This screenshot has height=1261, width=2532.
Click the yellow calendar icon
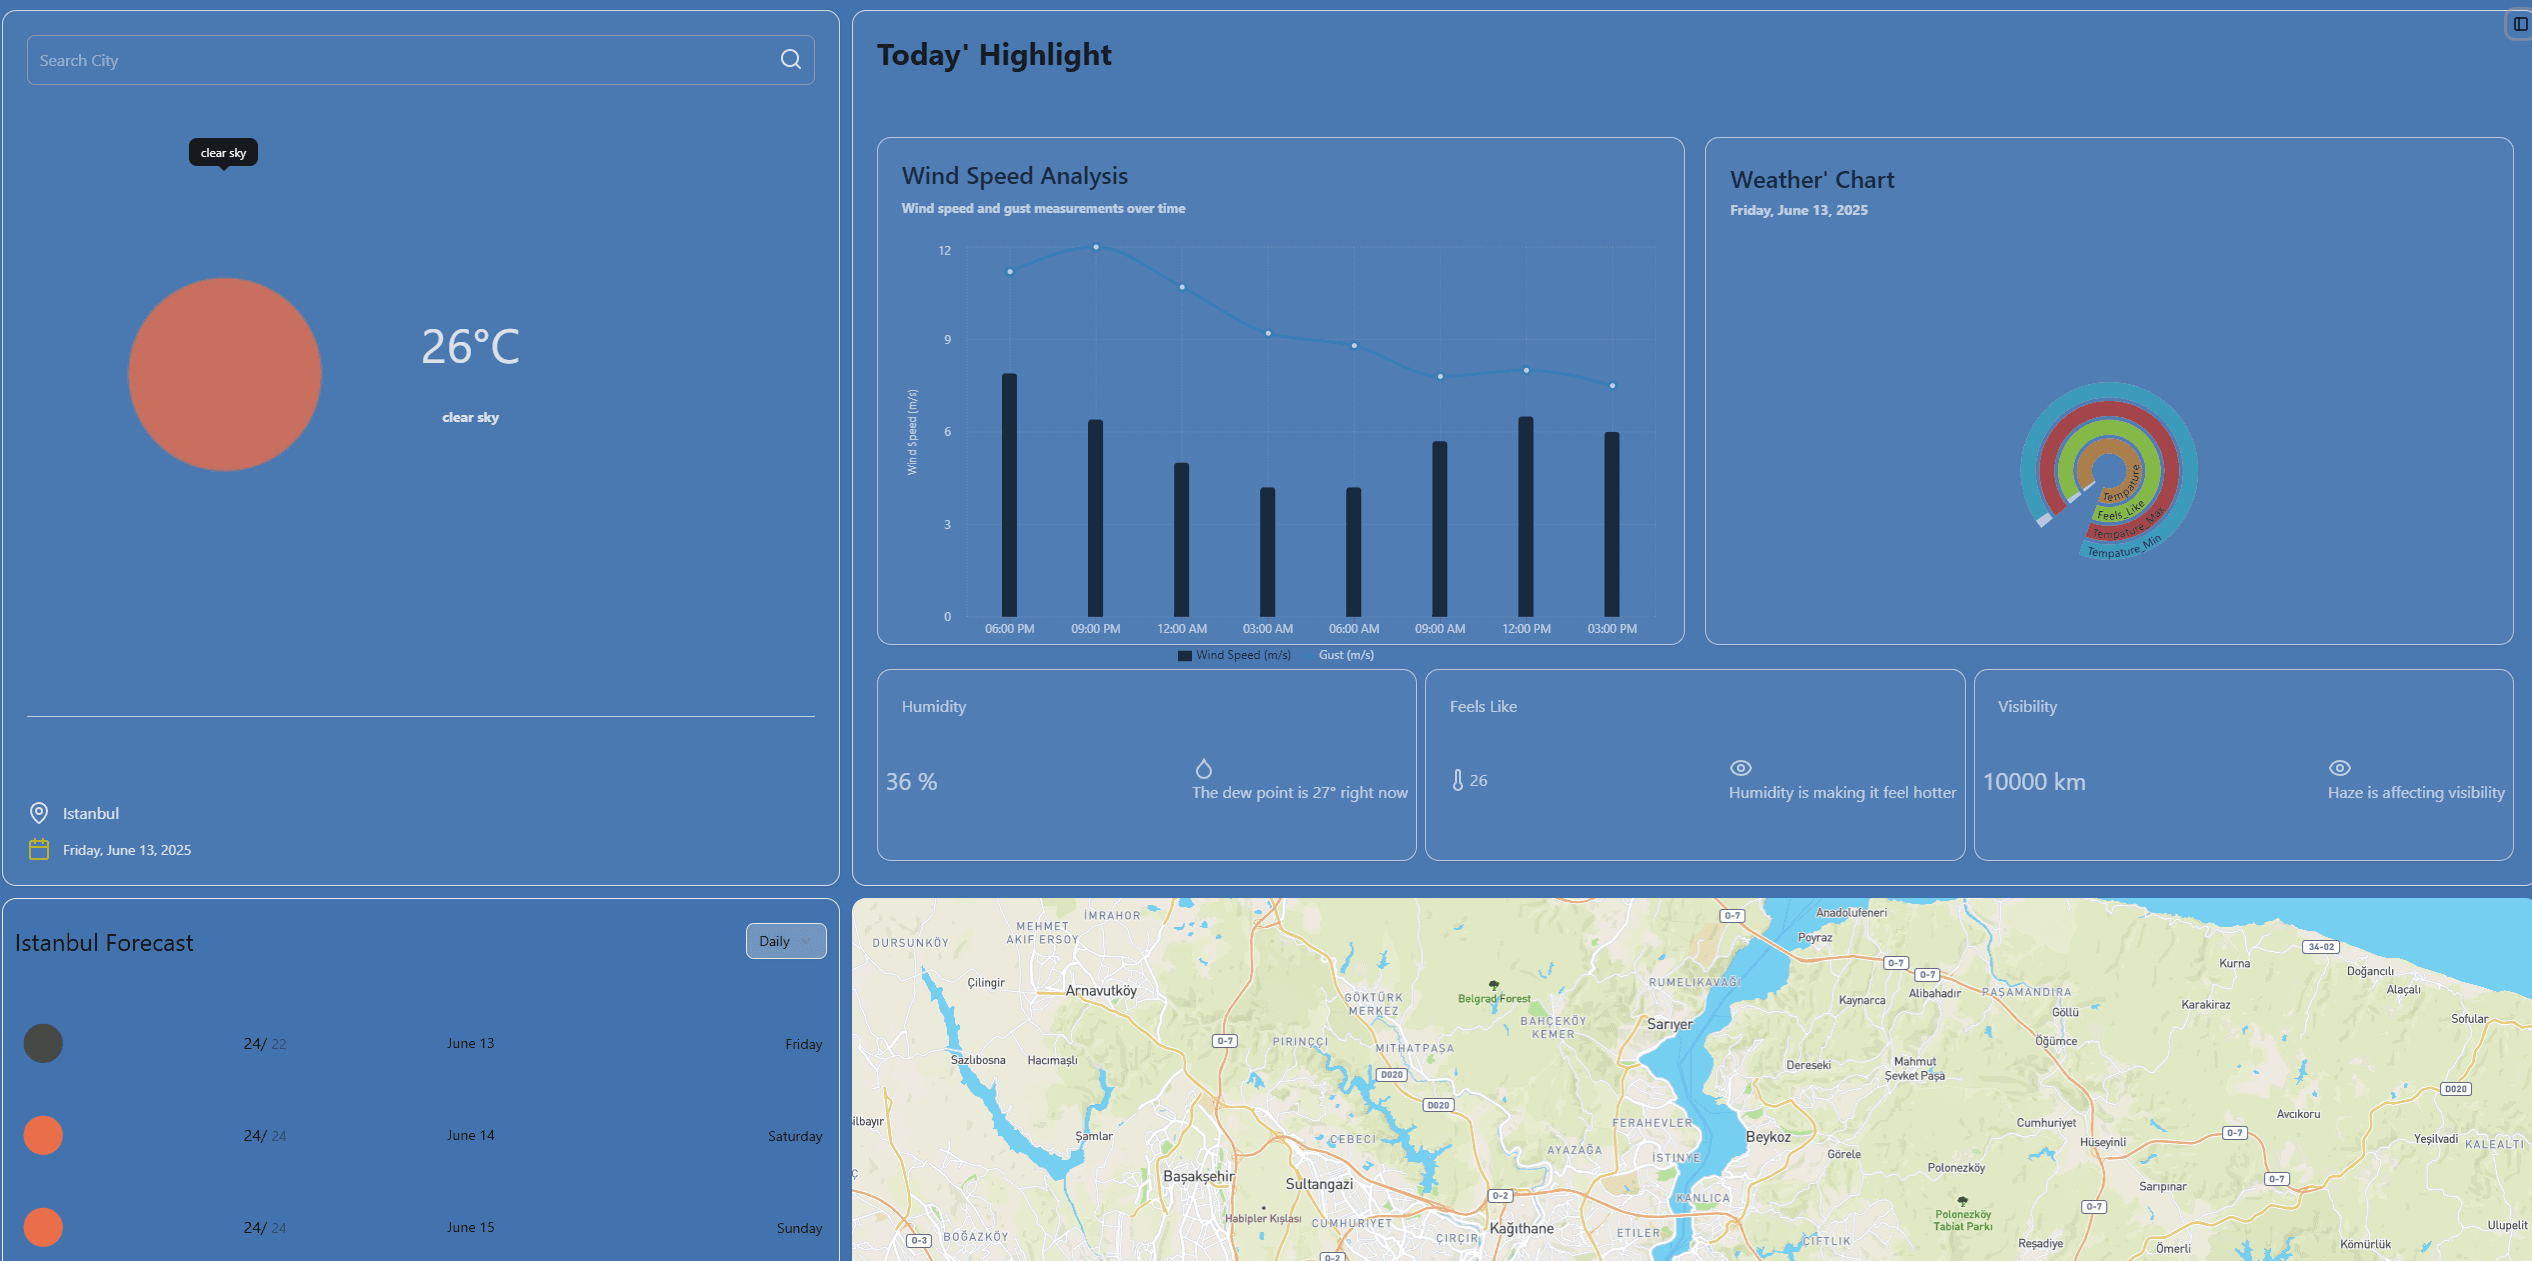pyautogui.click(x=39, y=849)
